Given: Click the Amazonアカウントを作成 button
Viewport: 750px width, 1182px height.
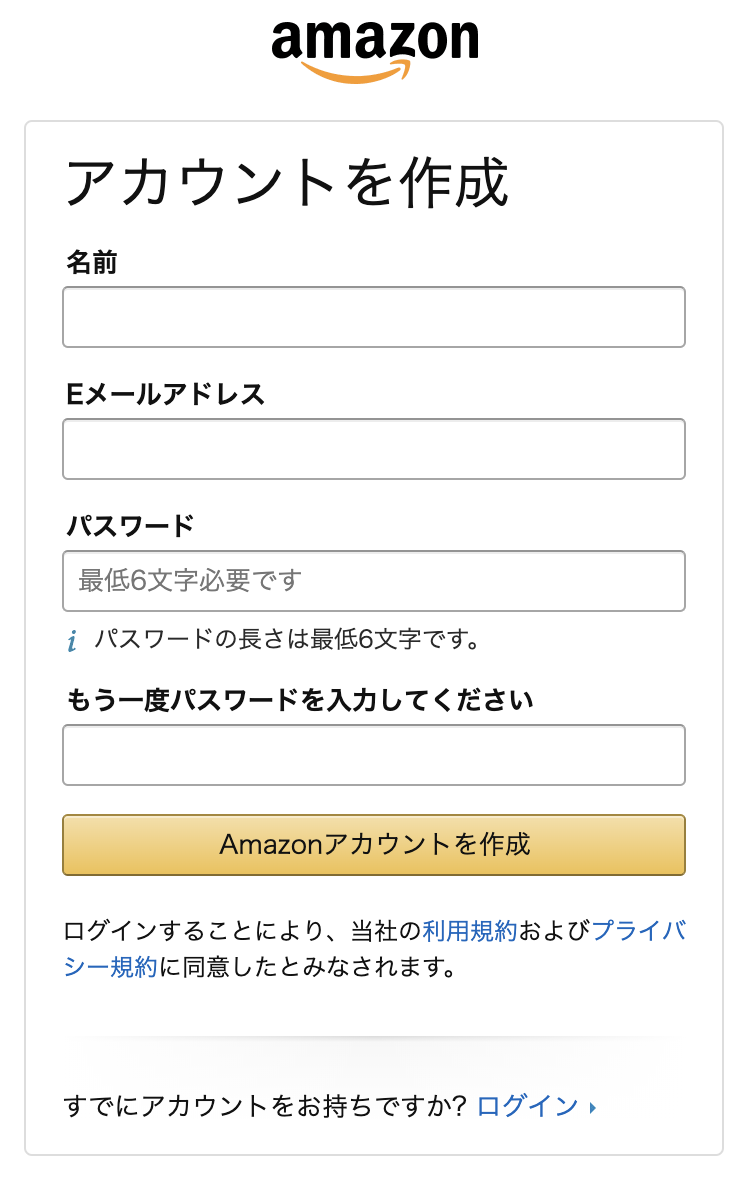Looking at the screenshot, I should point(374,844).
